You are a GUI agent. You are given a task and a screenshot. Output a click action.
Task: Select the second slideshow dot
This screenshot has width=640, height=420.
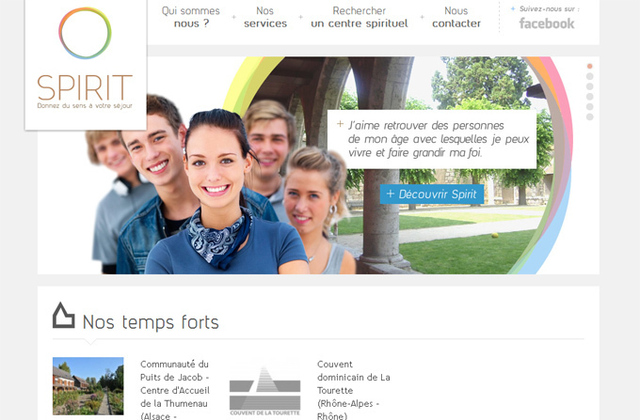pos(589,76)
